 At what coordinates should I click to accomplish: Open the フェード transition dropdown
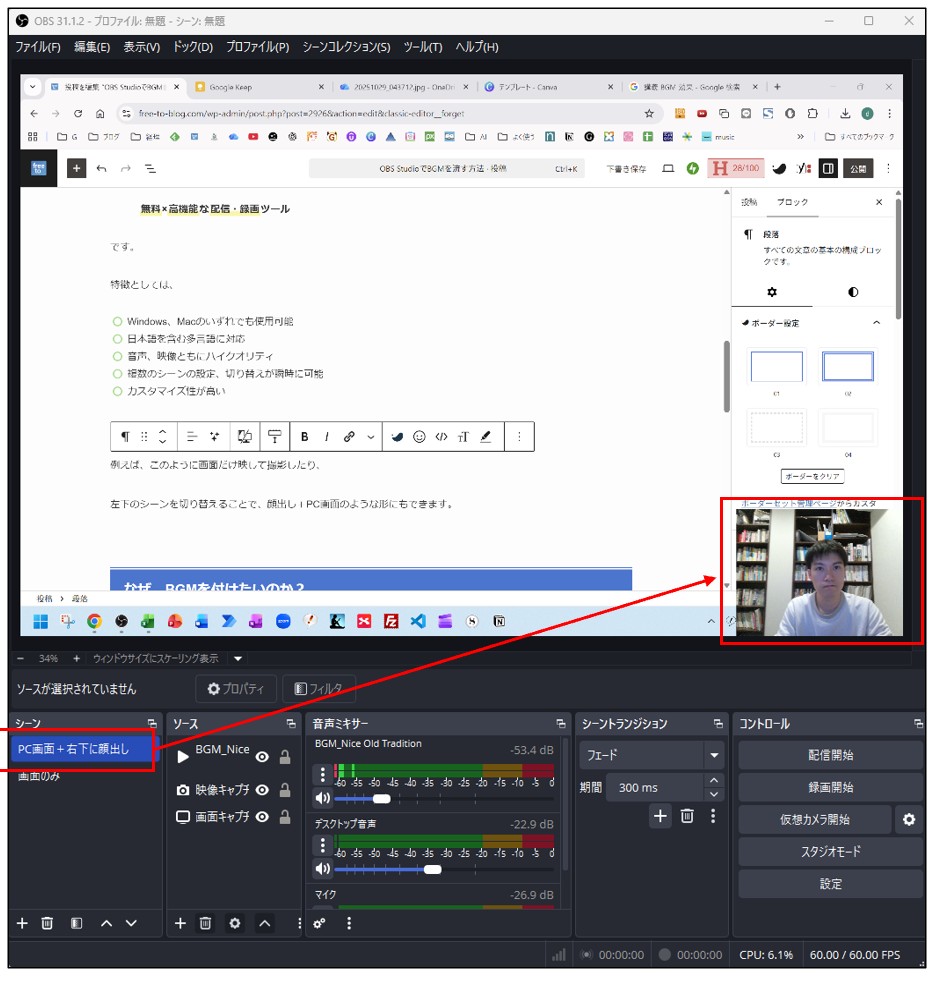(x=714, y=756)
